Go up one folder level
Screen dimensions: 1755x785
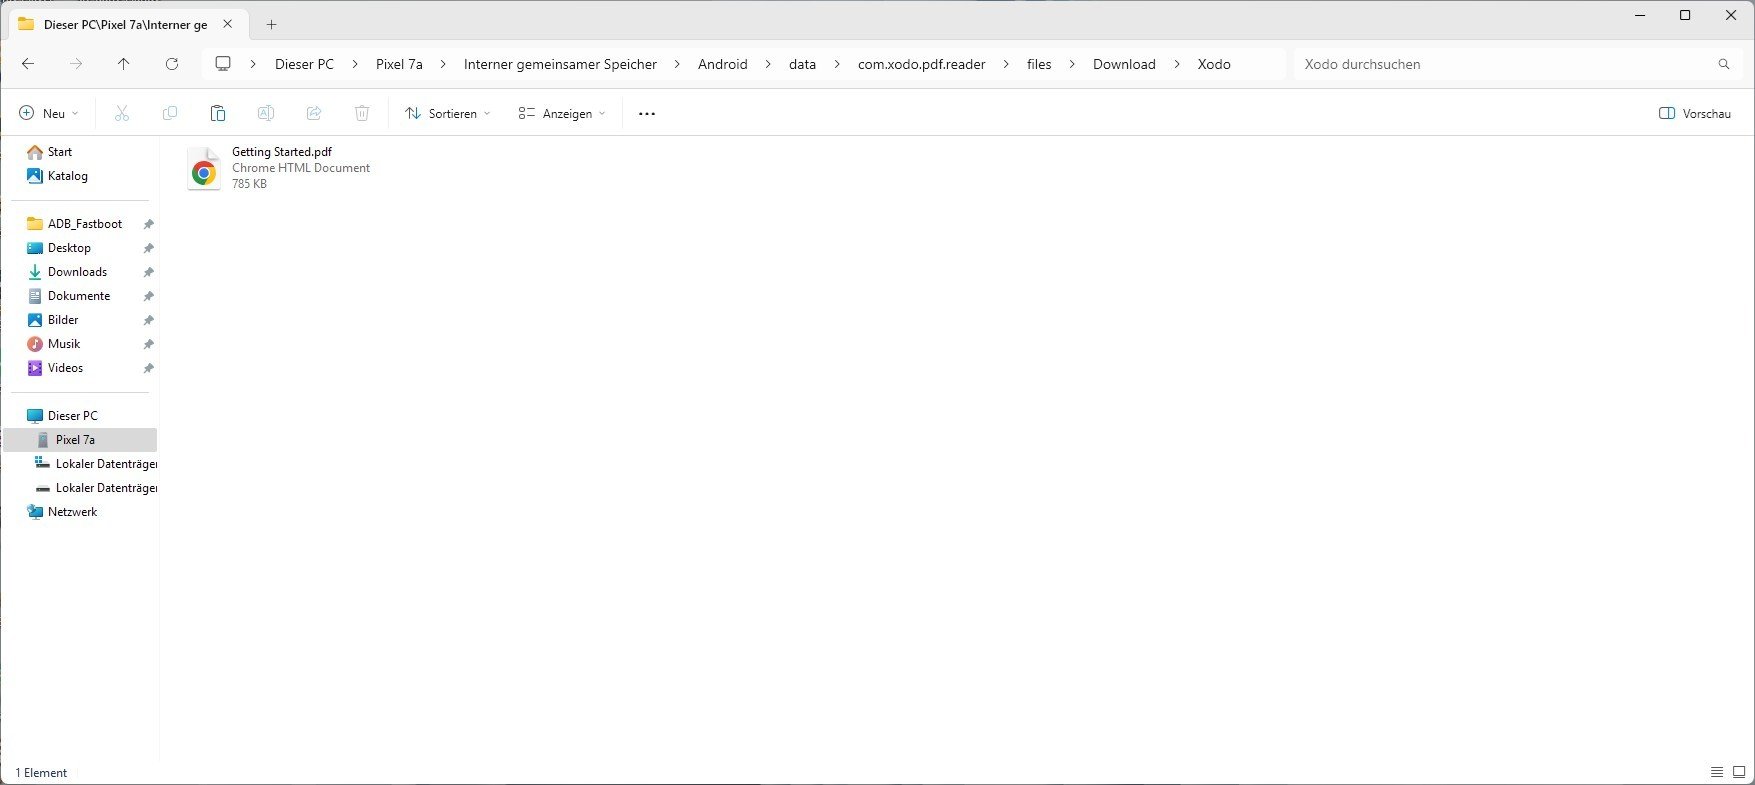[x=123, y=64]
